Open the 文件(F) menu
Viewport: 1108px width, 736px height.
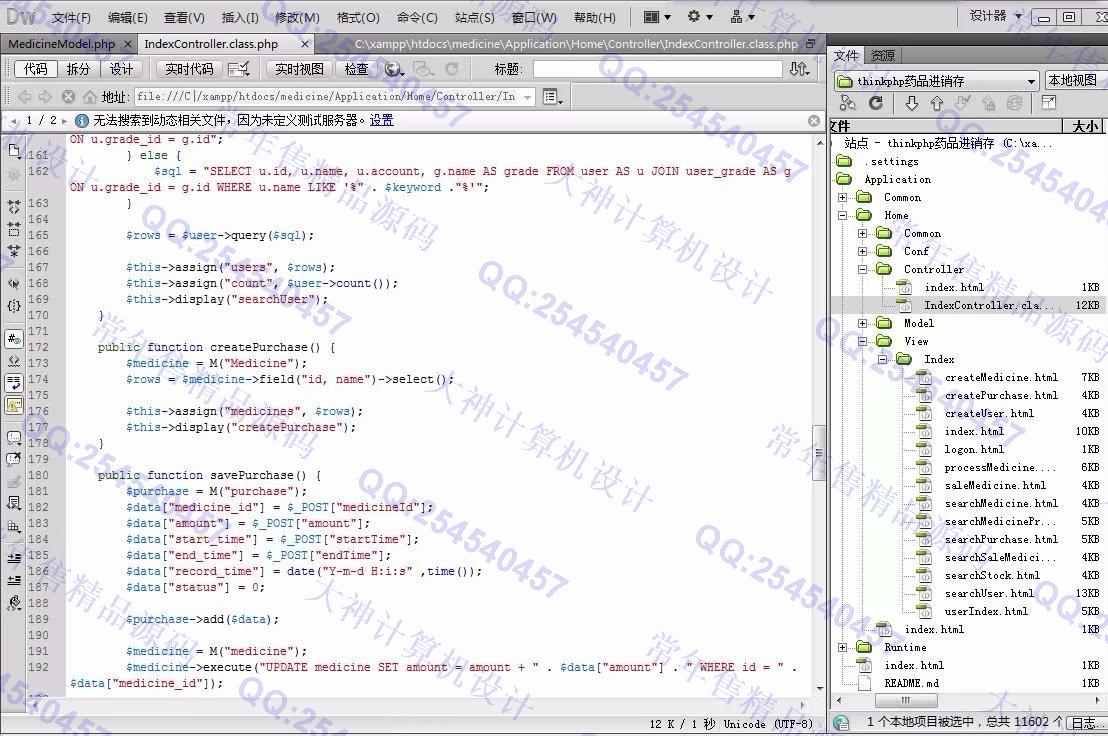click(x=71, y=17)
